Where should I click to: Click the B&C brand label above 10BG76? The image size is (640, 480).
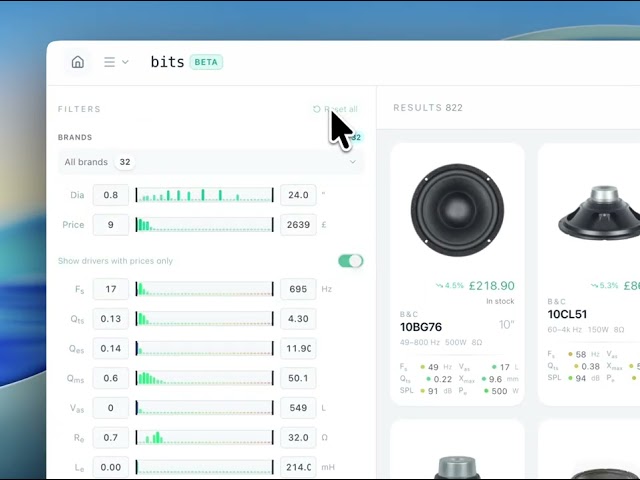tap(409, 314)
